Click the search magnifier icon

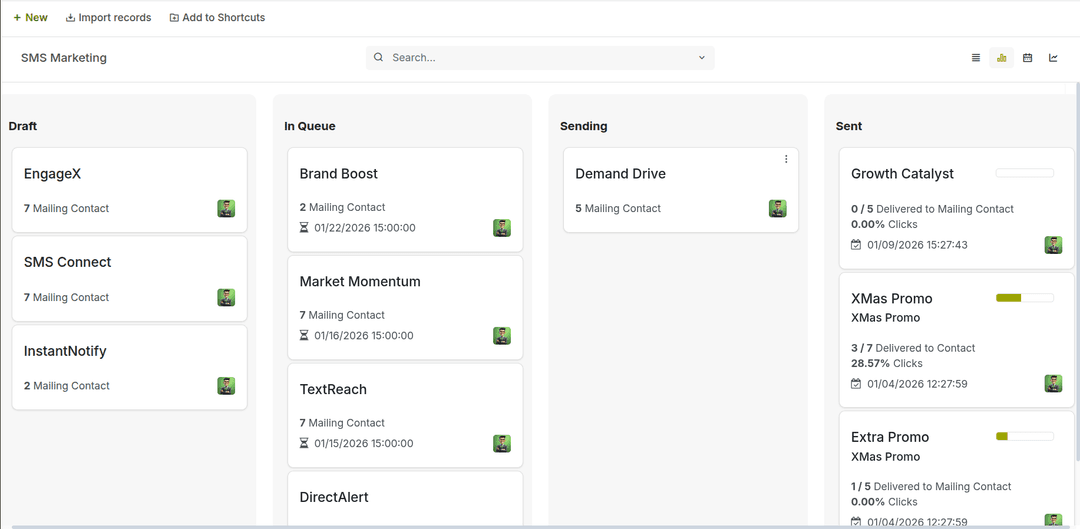(x=379, y=58)
